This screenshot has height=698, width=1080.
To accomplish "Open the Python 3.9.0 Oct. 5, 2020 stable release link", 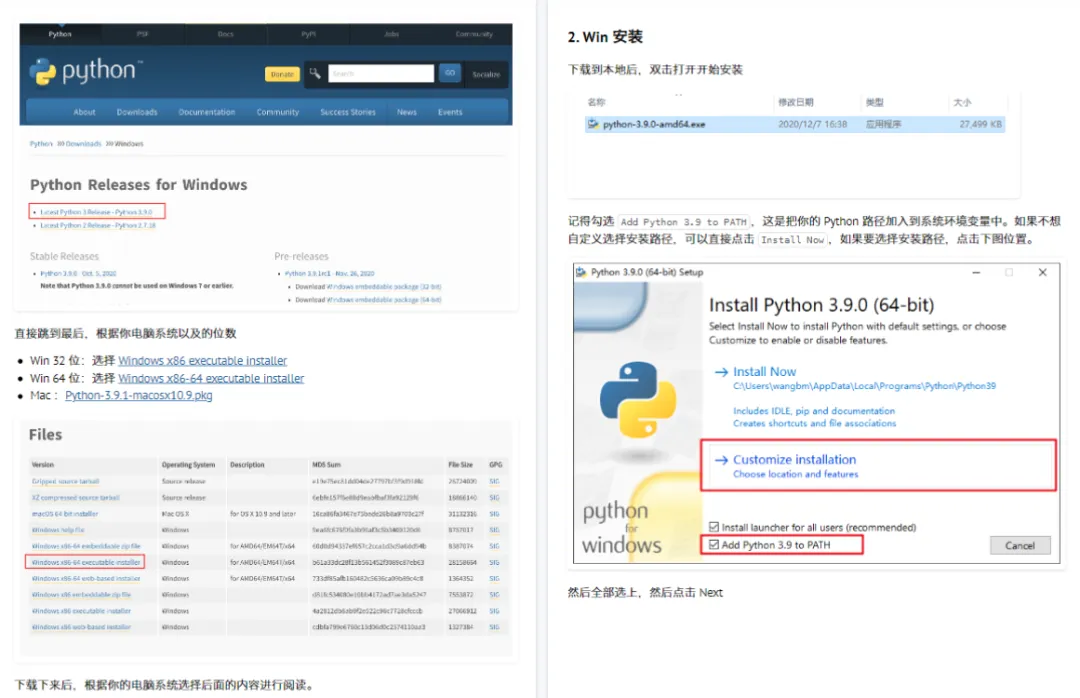I will tap(78, 274).
